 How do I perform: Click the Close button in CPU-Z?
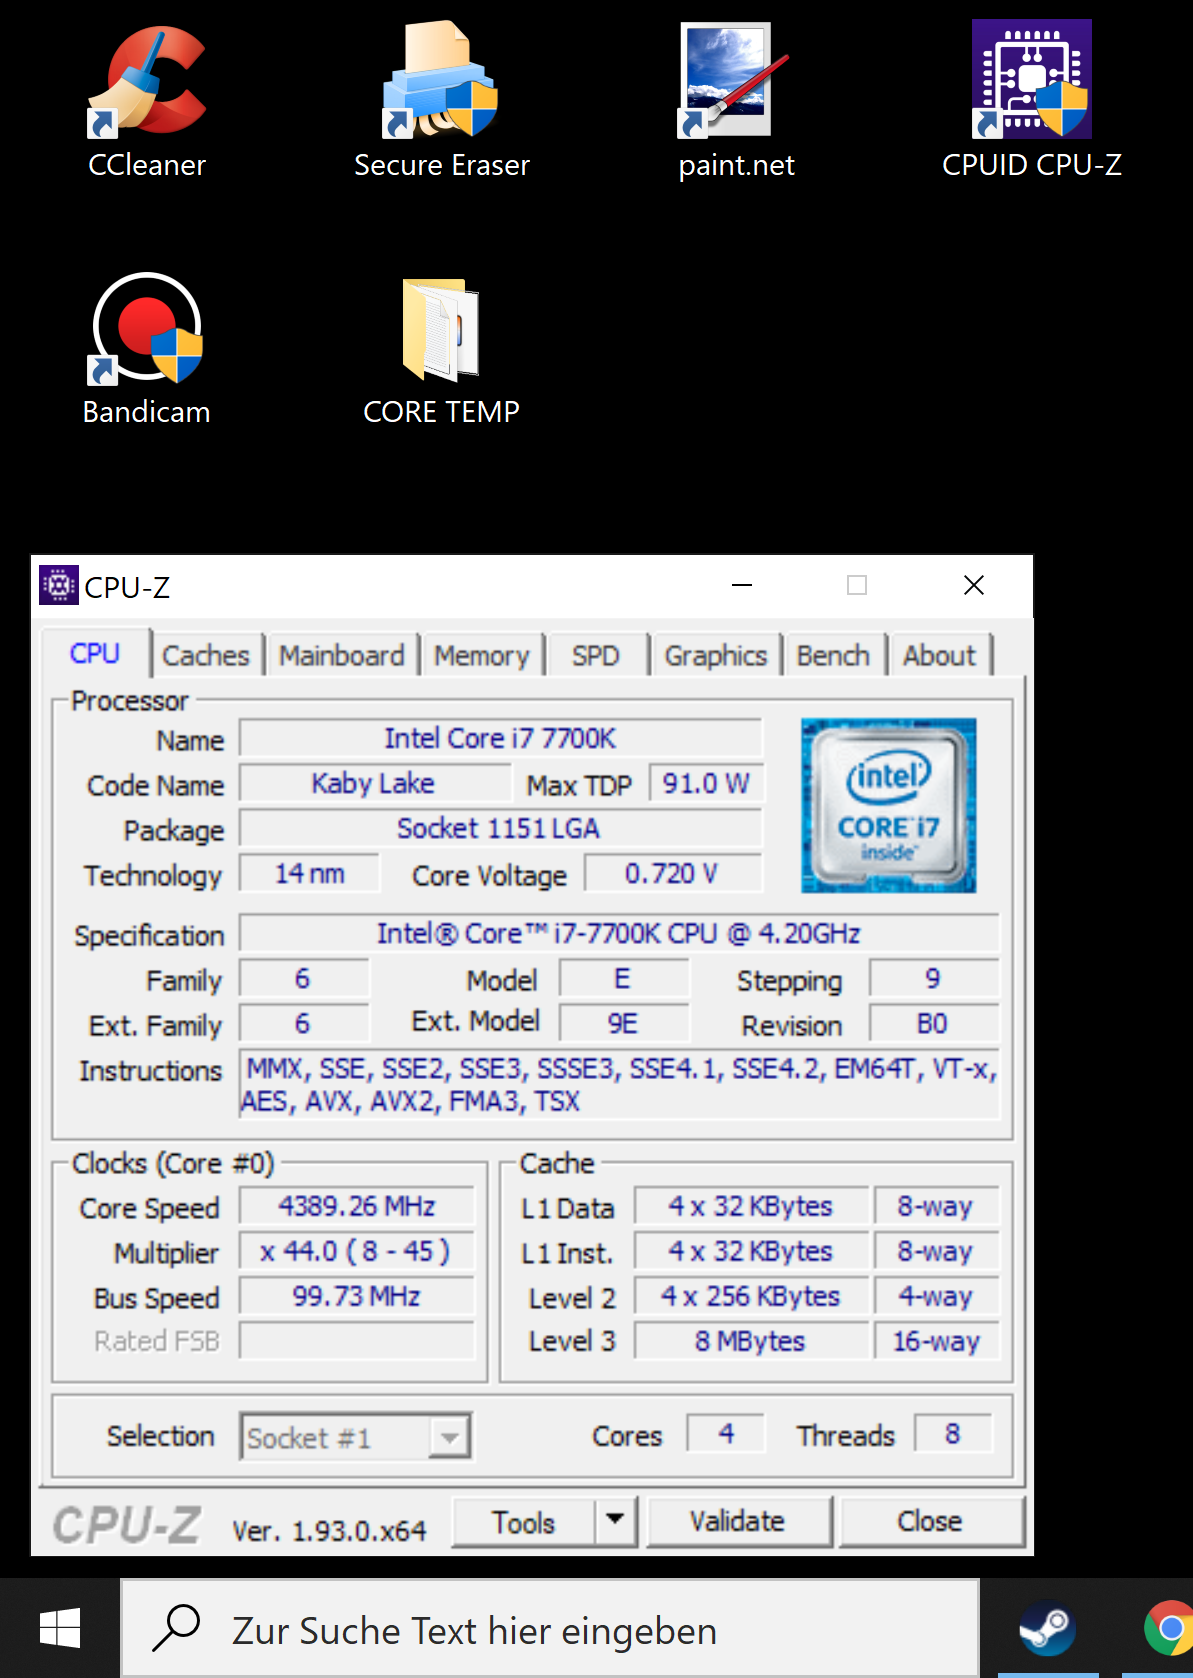tap(930, 1522)
